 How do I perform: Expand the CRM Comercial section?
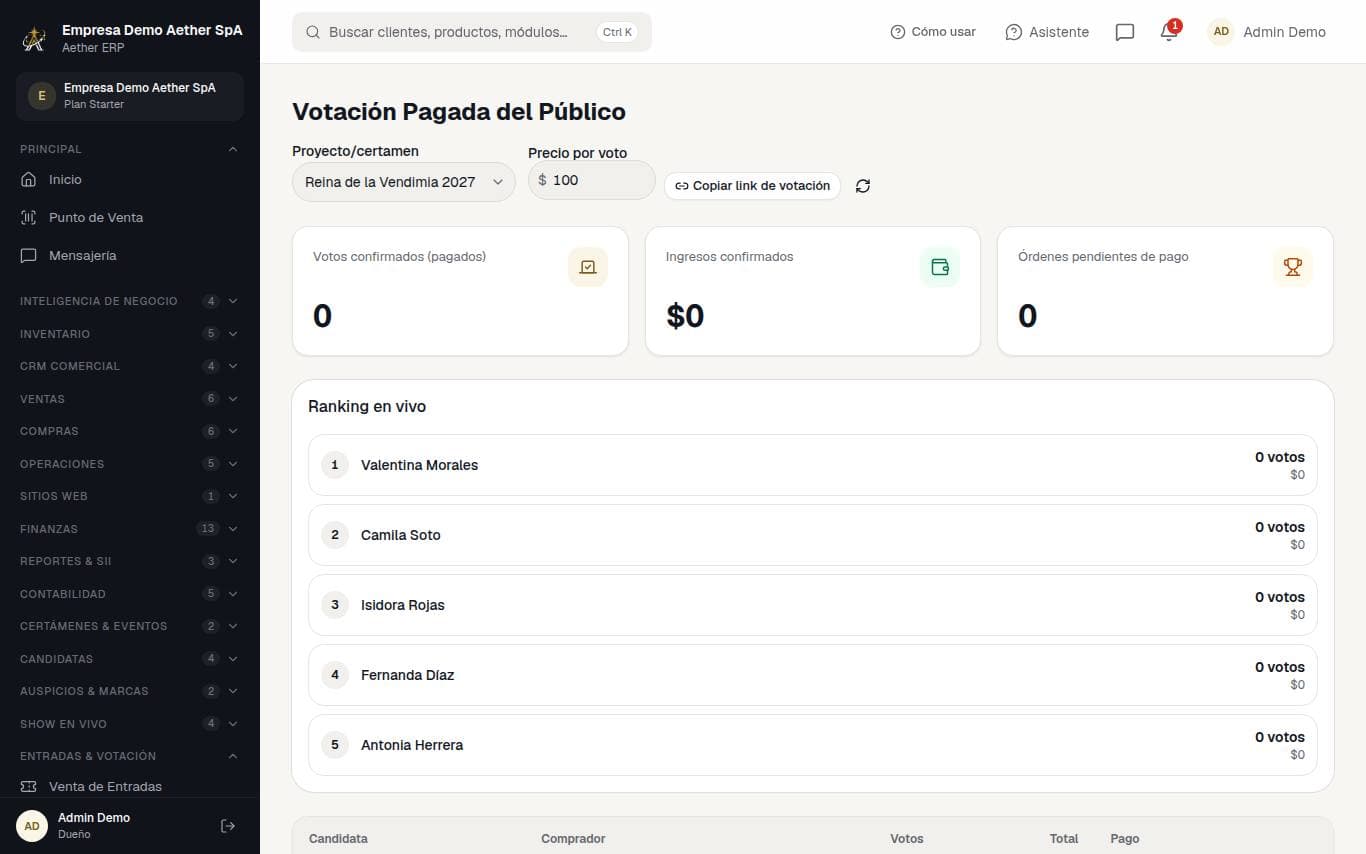point(130,366)
